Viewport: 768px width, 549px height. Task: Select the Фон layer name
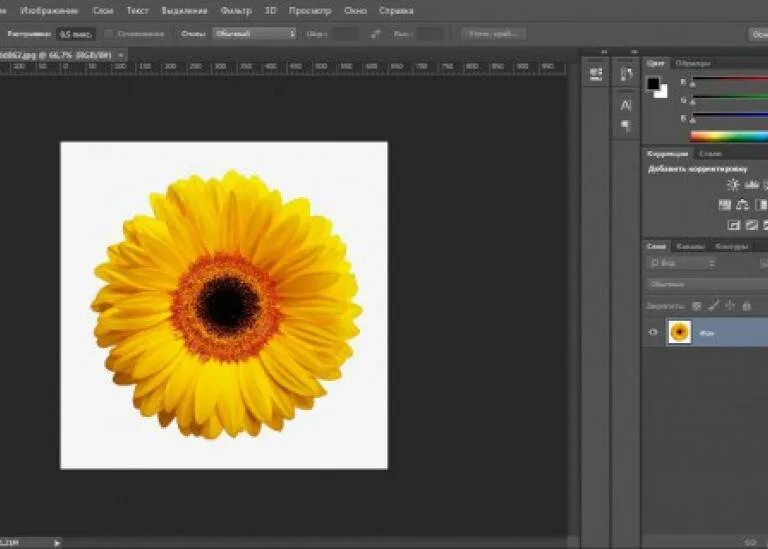(x=706, y=333)
